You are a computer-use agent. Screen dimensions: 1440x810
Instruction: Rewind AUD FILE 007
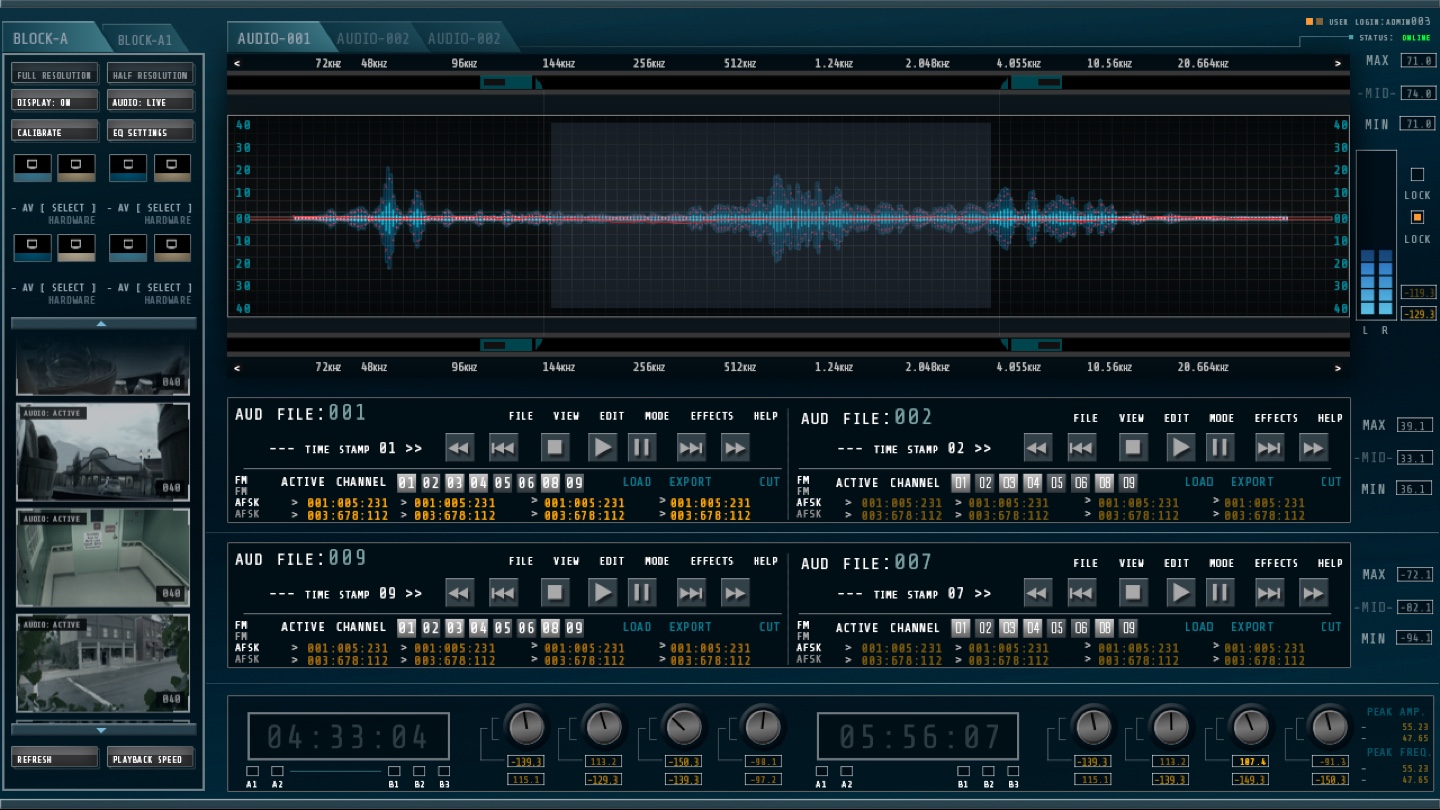1037,594
